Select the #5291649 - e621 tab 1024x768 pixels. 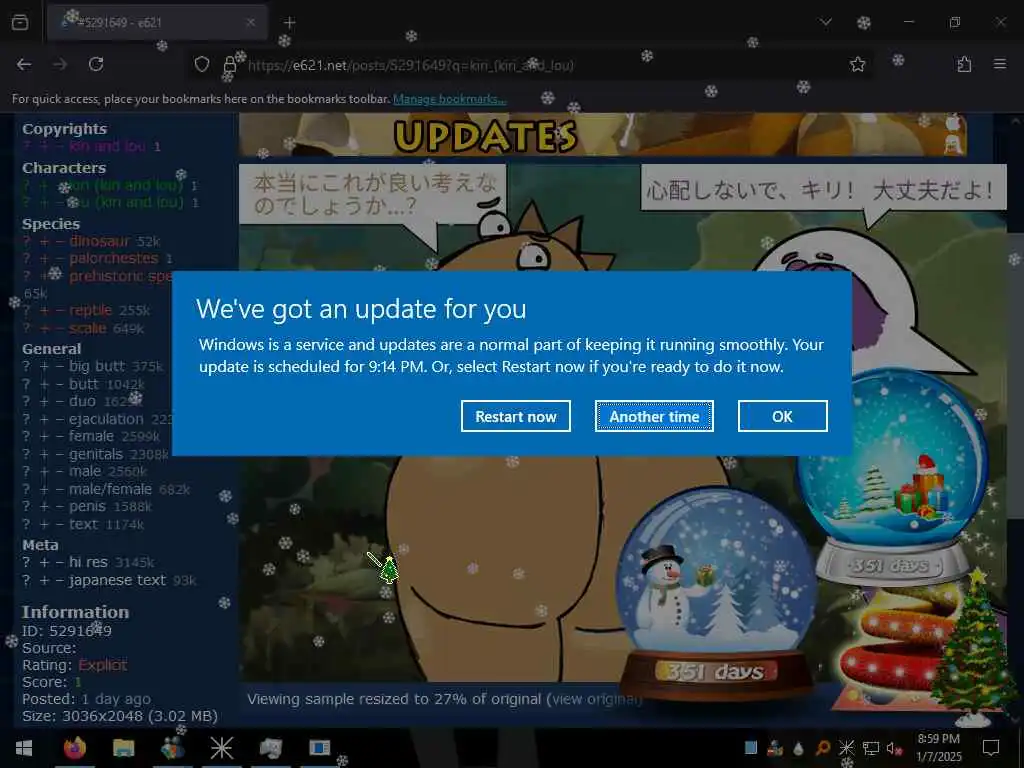coord(157,22)
